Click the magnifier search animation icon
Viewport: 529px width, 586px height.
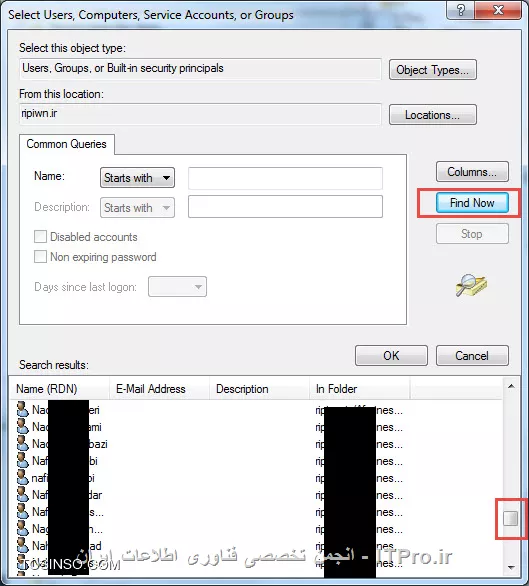point(471,286)
